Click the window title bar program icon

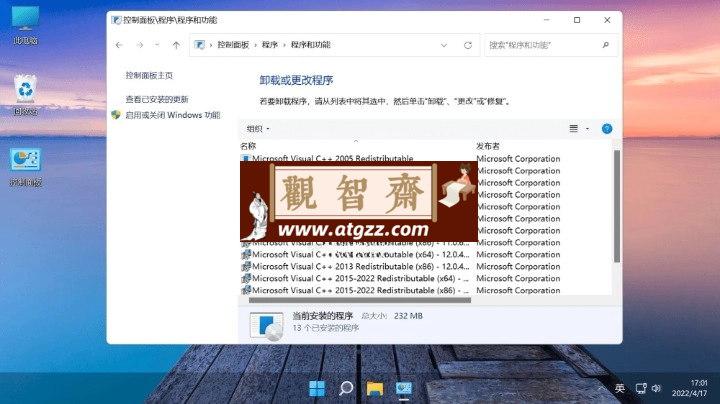116,20
